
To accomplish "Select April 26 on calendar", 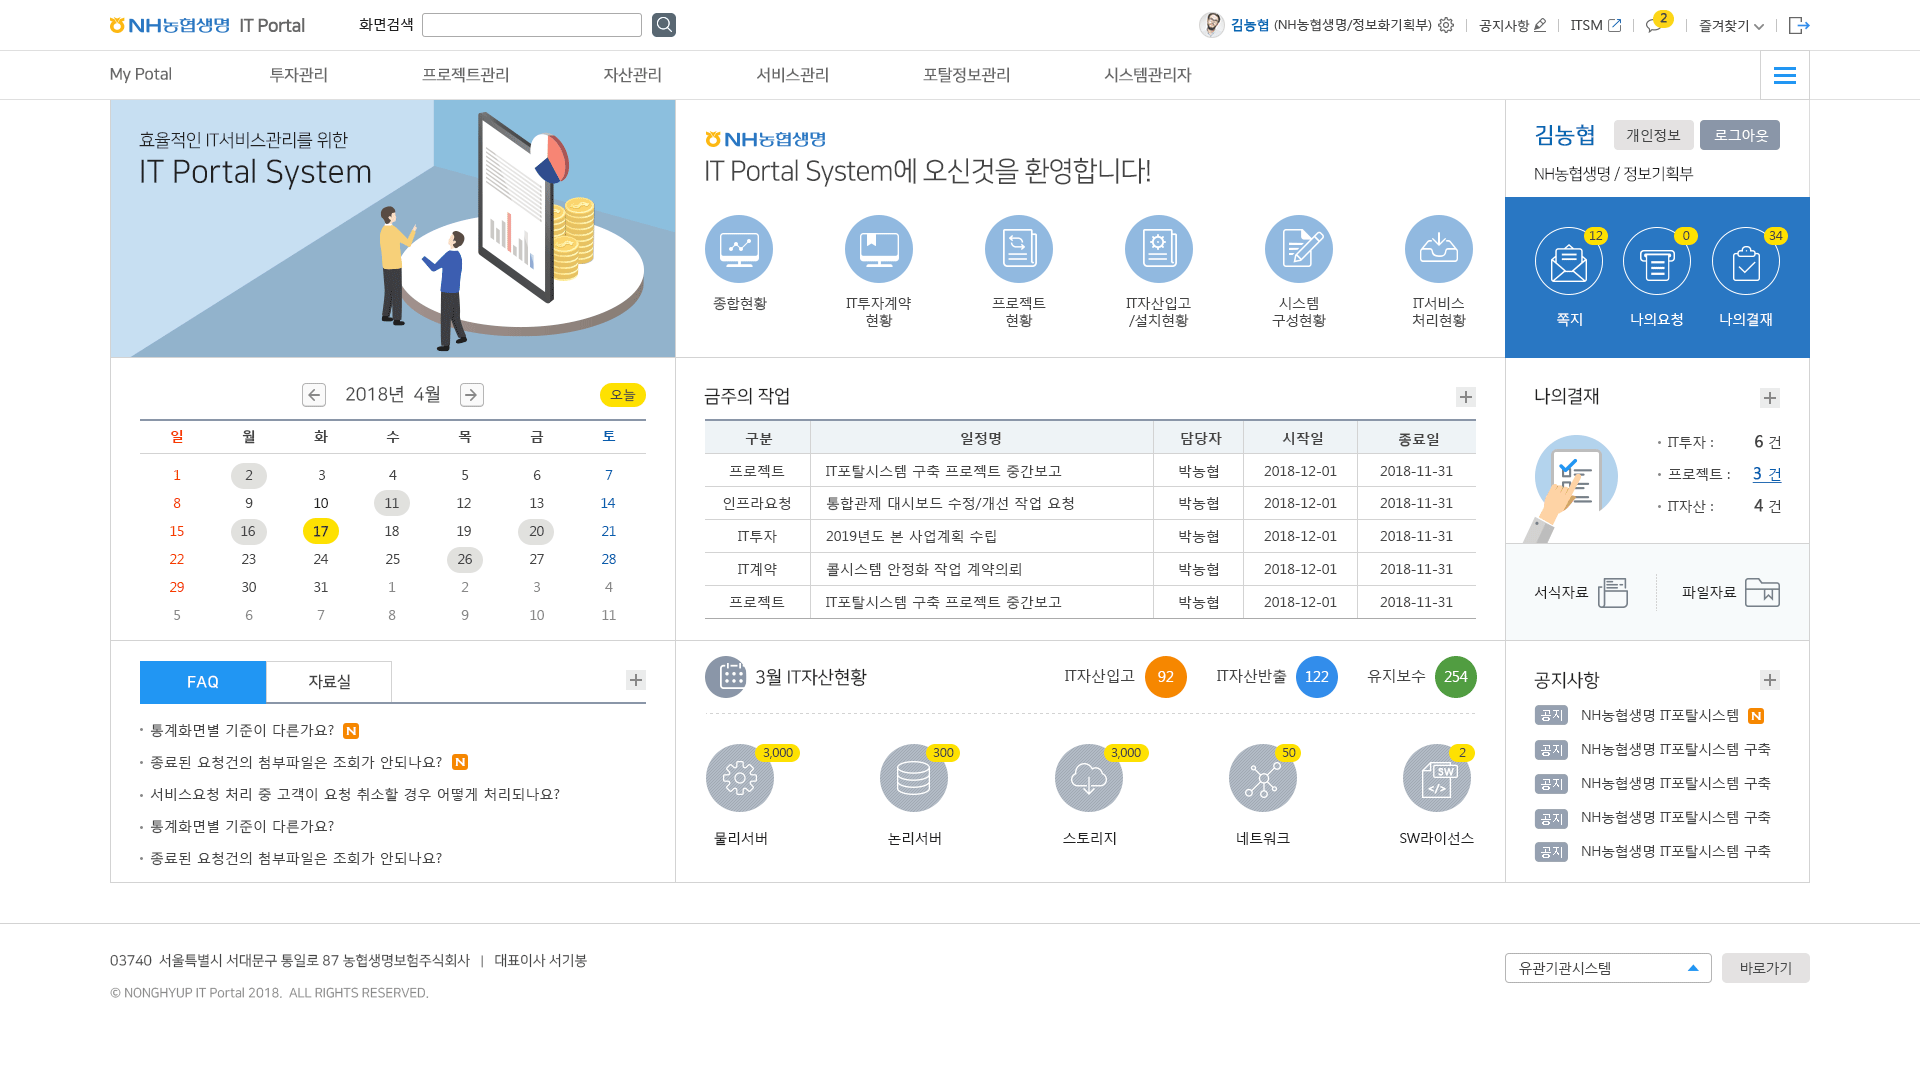I will click(x=465, y=559).
